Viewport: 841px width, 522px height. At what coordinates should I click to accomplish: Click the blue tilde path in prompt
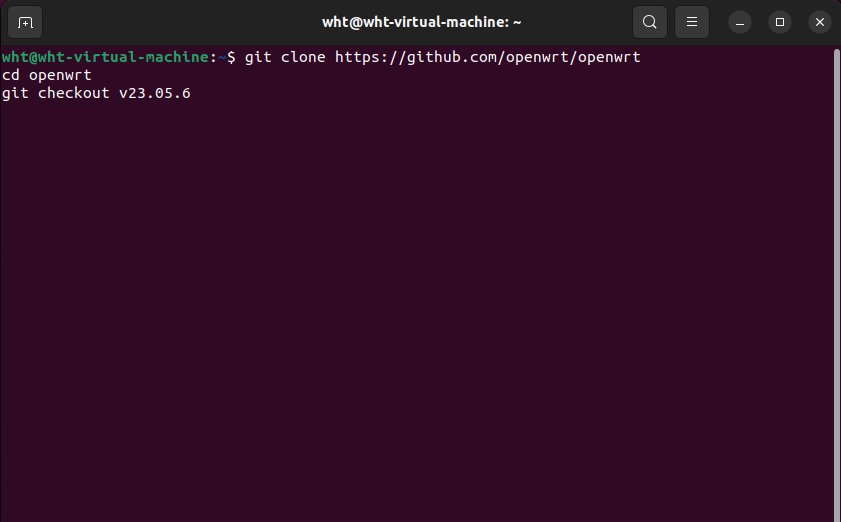pyautogui.click(x=224, y=58)
